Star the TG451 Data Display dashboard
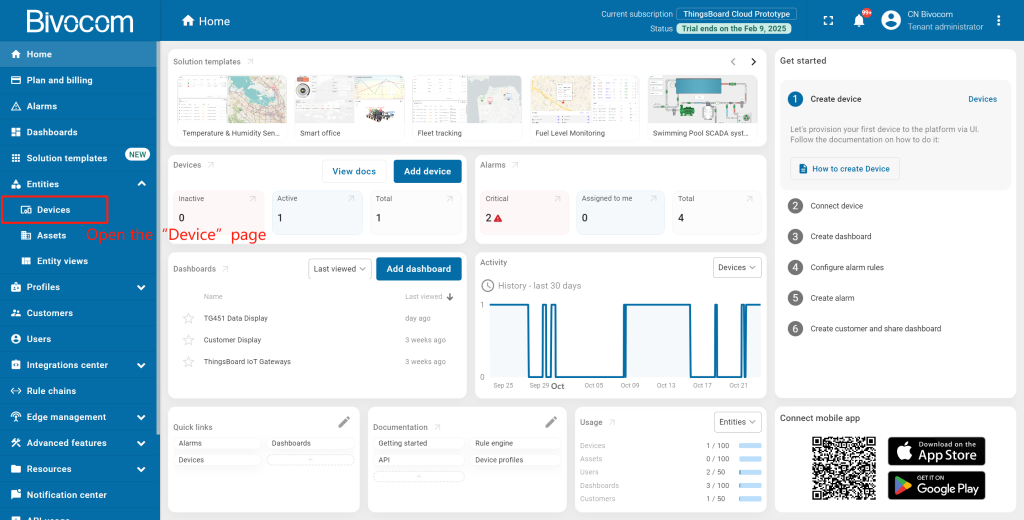Screen dimensions: 1024x520 point(189,318)
